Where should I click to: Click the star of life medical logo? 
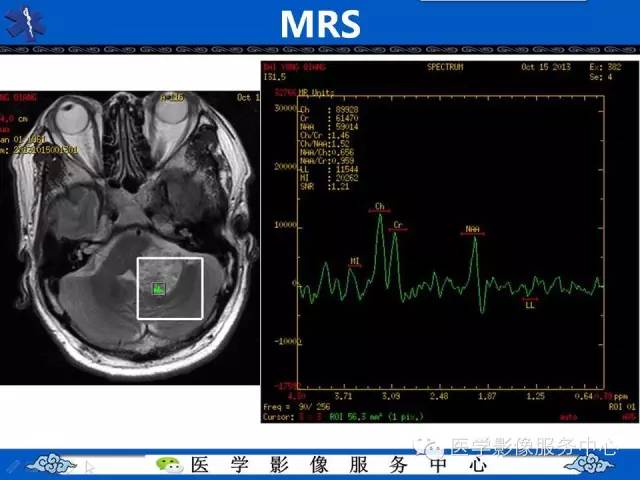[24, 24]
